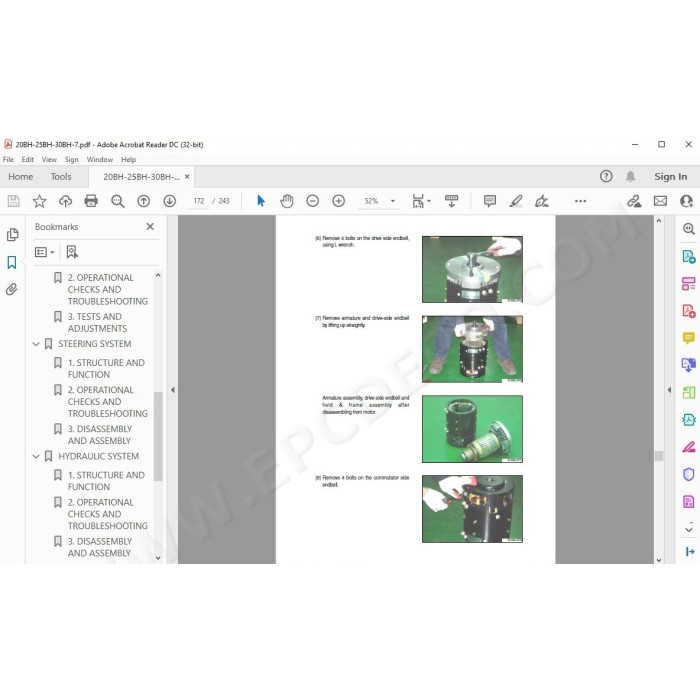Select the Highlight text tool
The width and height of the screenshot is (700, 700).
click(516, 201)
